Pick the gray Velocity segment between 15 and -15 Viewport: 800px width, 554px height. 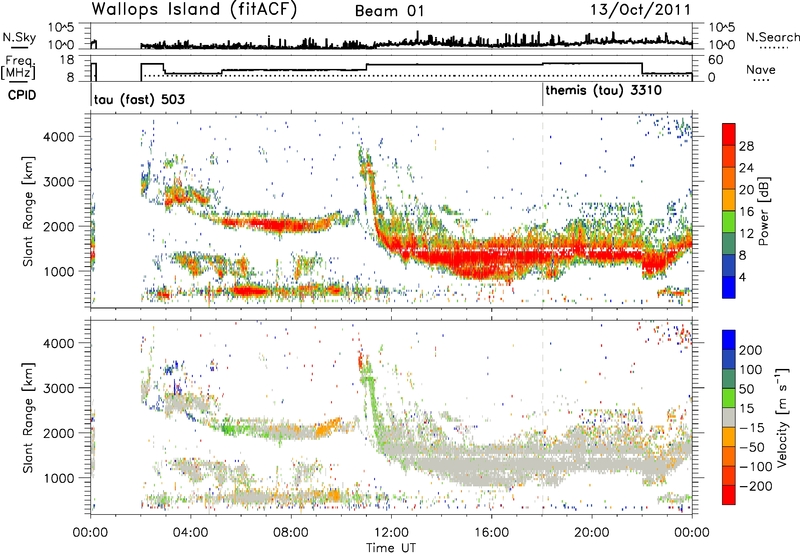click(x=729, y=417)
